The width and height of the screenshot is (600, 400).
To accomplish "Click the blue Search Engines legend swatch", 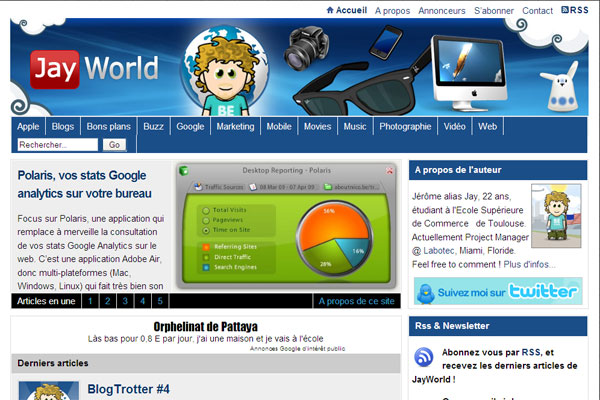I will point(206,267).
